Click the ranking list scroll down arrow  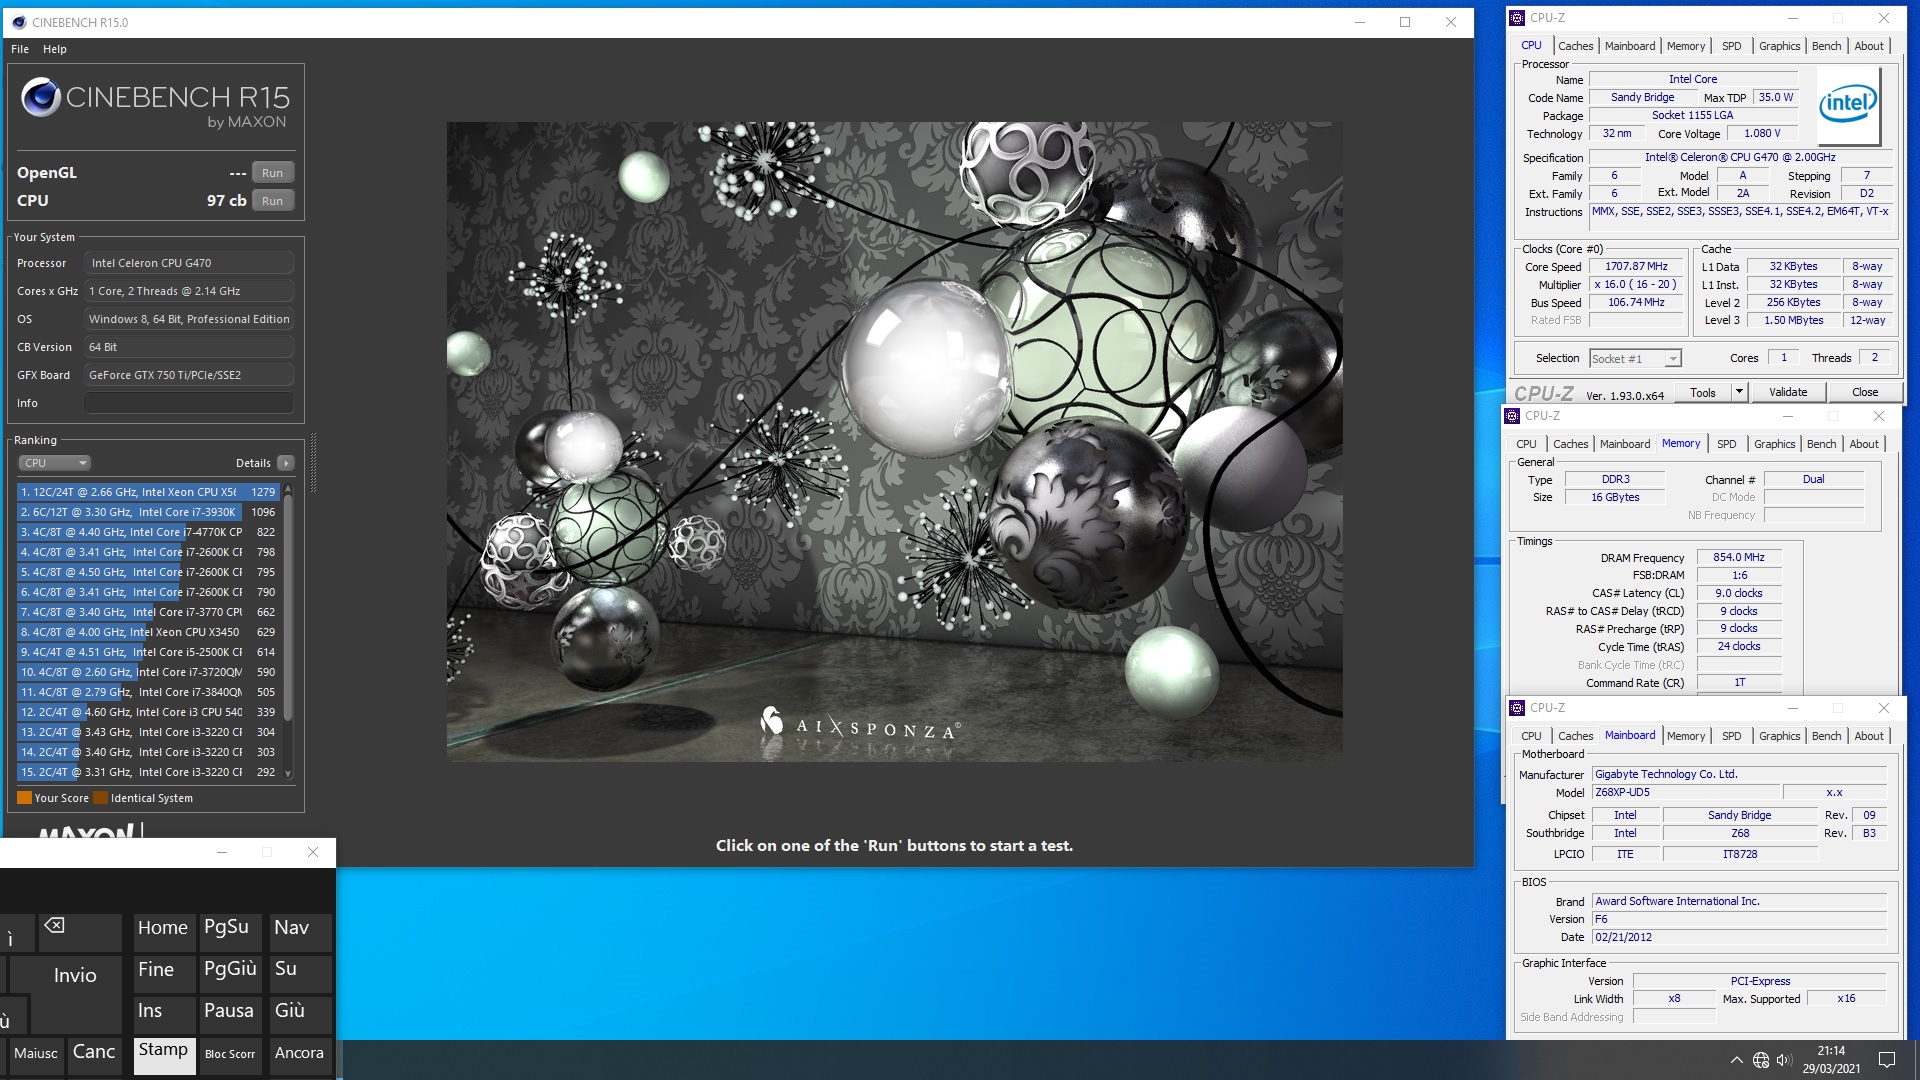[288, 774]
